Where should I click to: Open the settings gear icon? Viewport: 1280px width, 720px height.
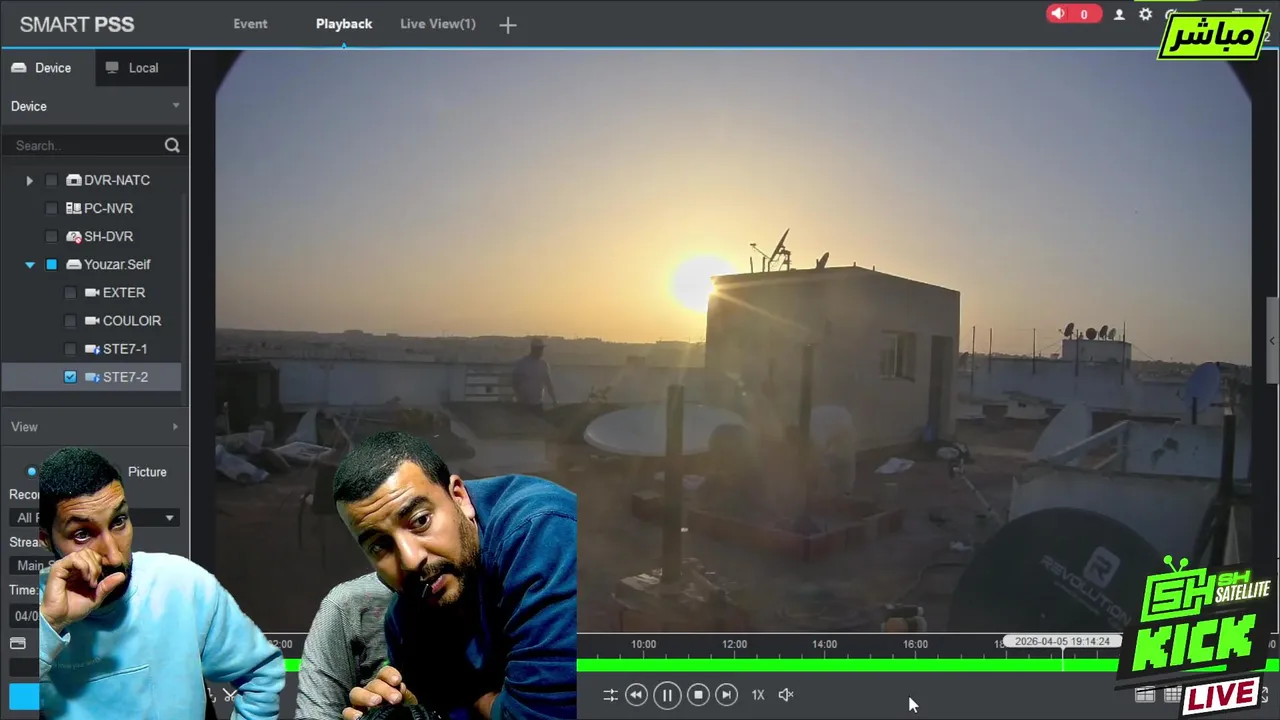point(1146,14)
